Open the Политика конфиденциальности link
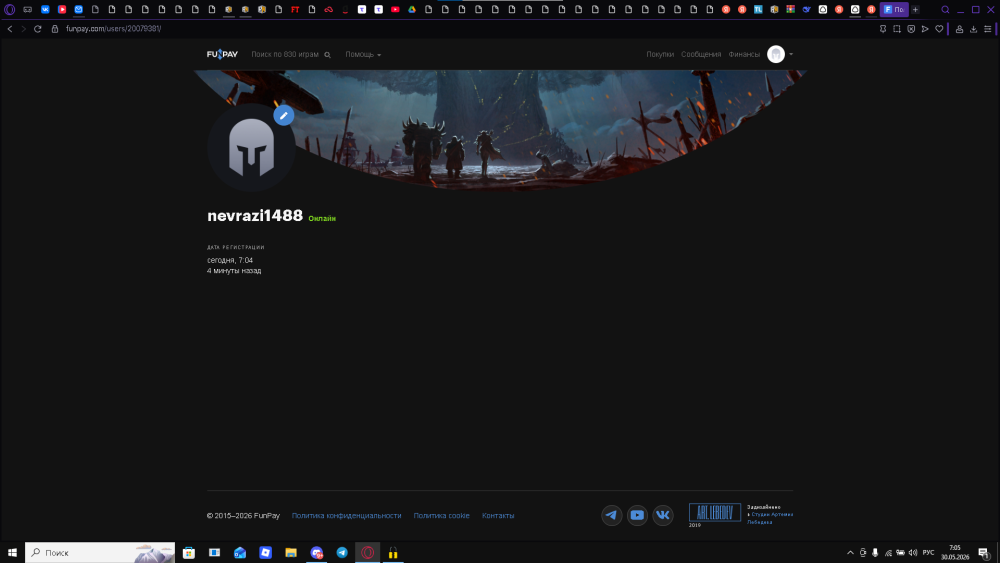 click(x=346, y=515)
